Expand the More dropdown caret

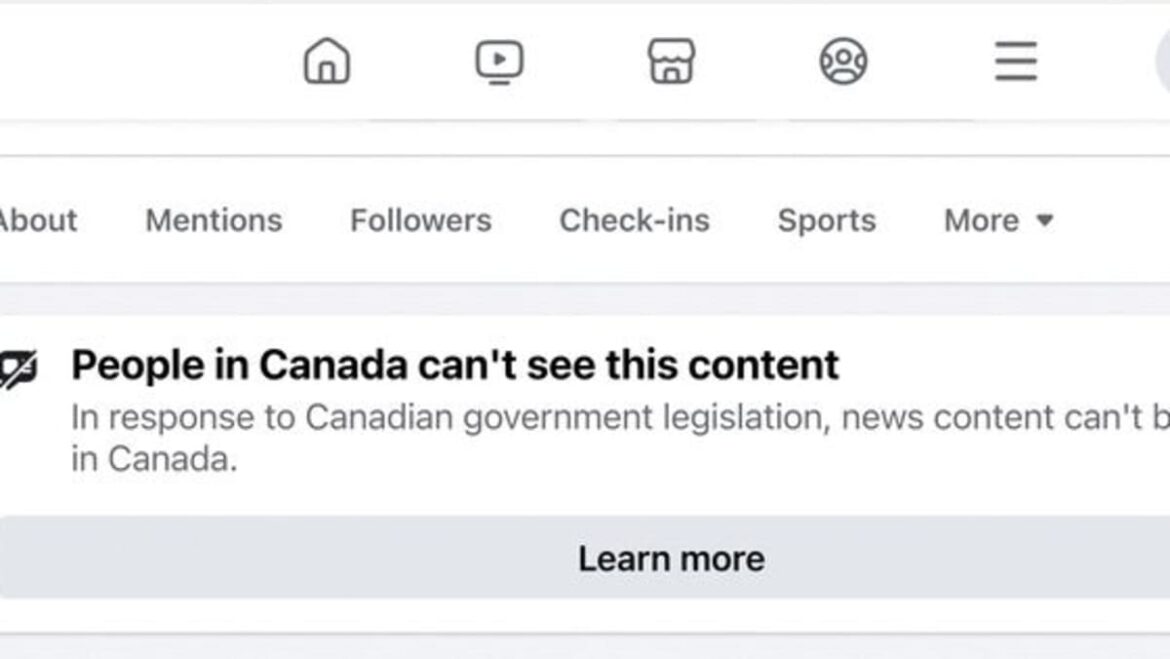tap(1045, 223)
